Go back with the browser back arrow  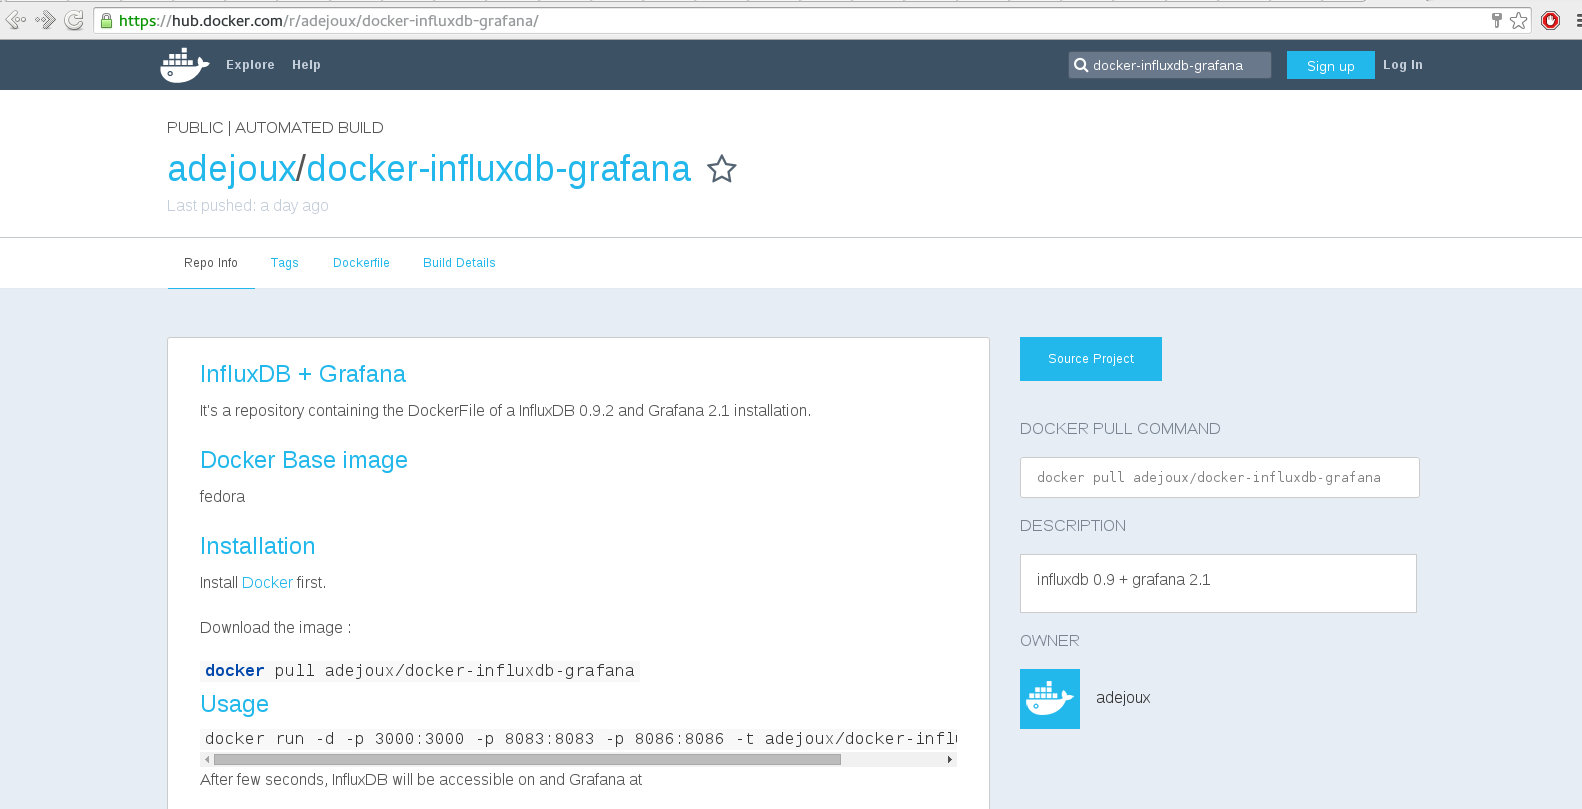16,20
